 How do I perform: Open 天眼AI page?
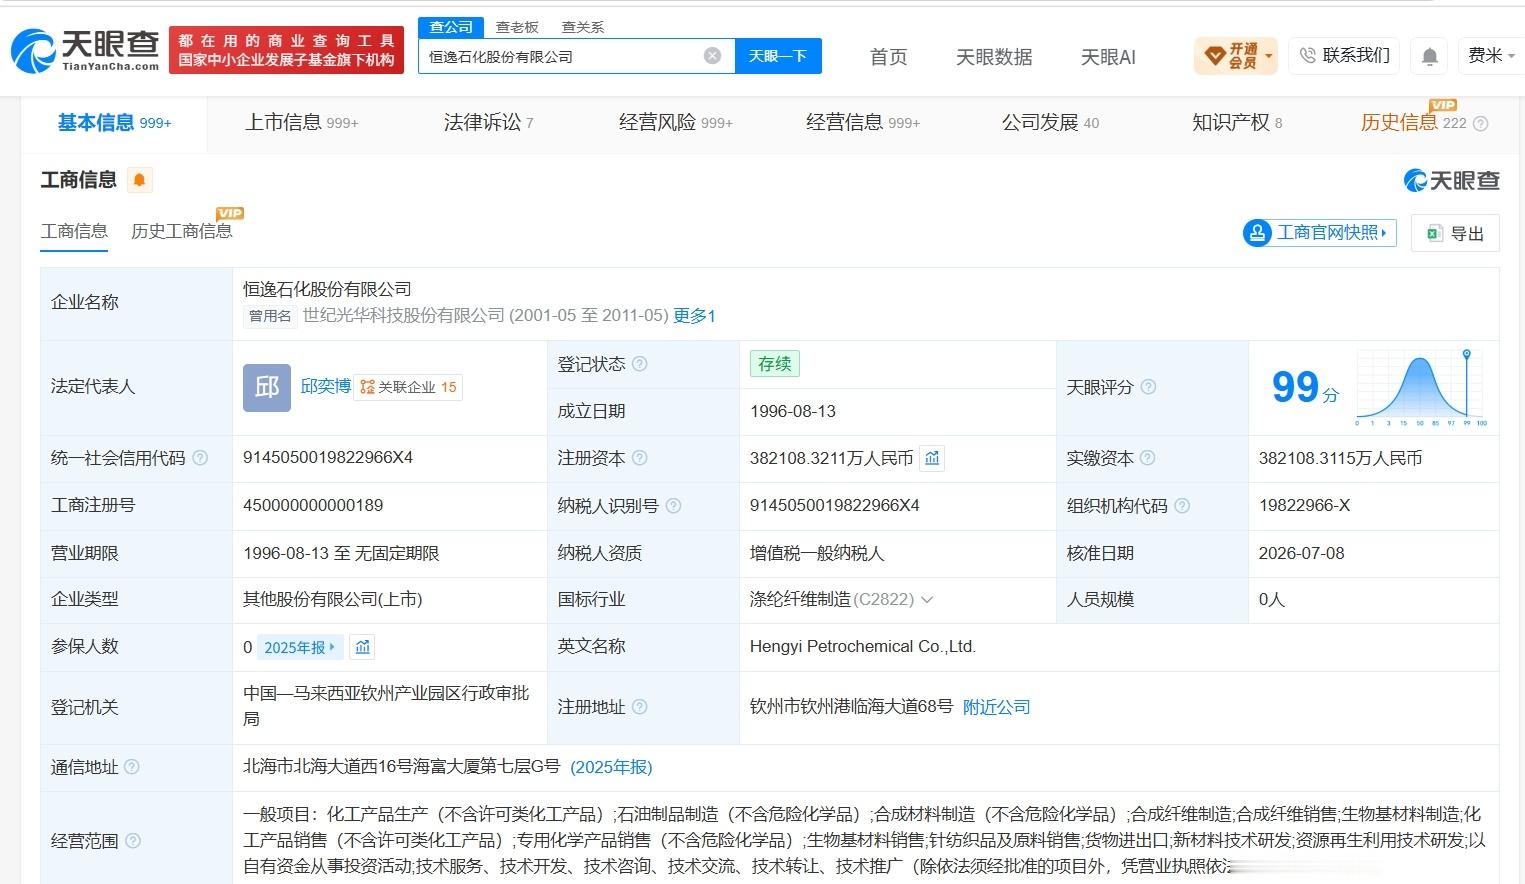point(1108,57)
